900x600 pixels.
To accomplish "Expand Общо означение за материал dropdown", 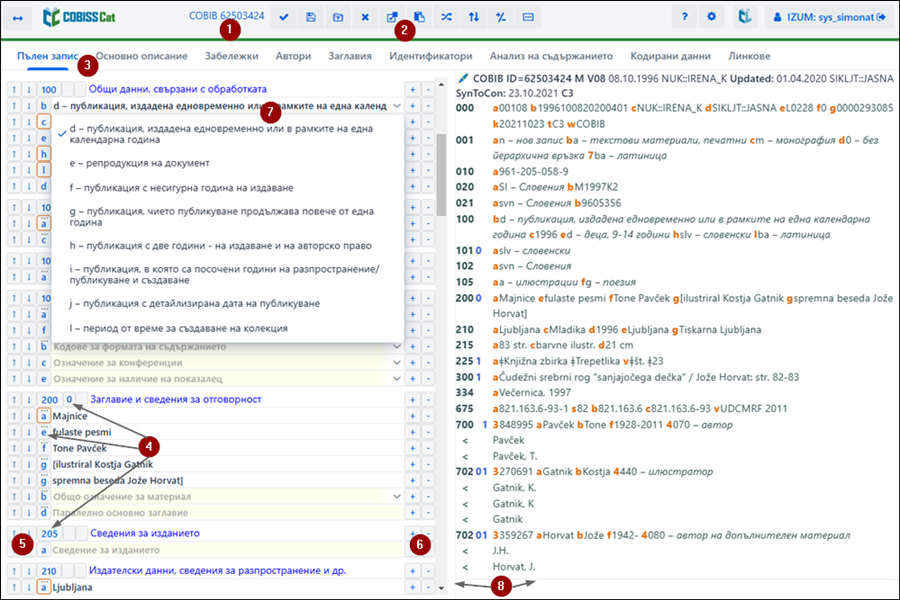I will (x=397, y=496).
